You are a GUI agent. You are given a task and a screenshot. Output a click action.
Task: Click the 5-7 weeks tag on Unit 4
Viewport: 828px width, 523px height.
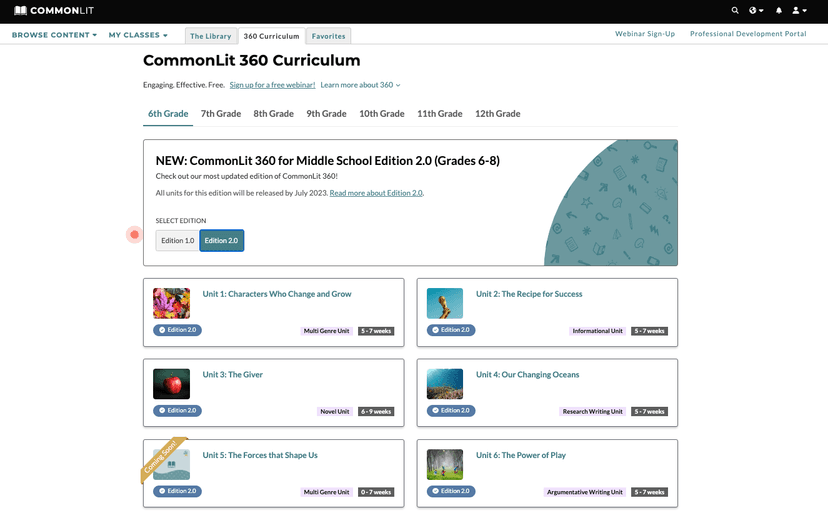click(x=650, y=412)
